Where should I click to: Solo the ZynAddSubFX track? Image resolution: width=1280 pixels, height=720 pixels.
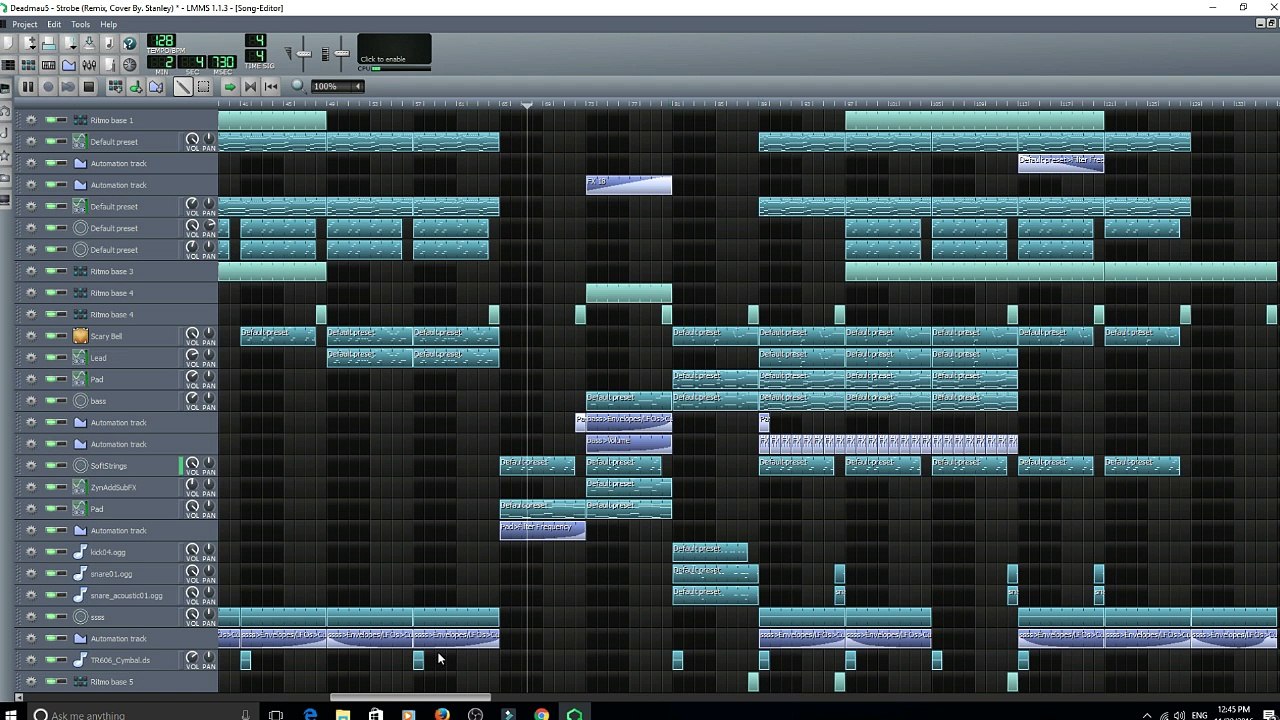[x=62, y=487]
